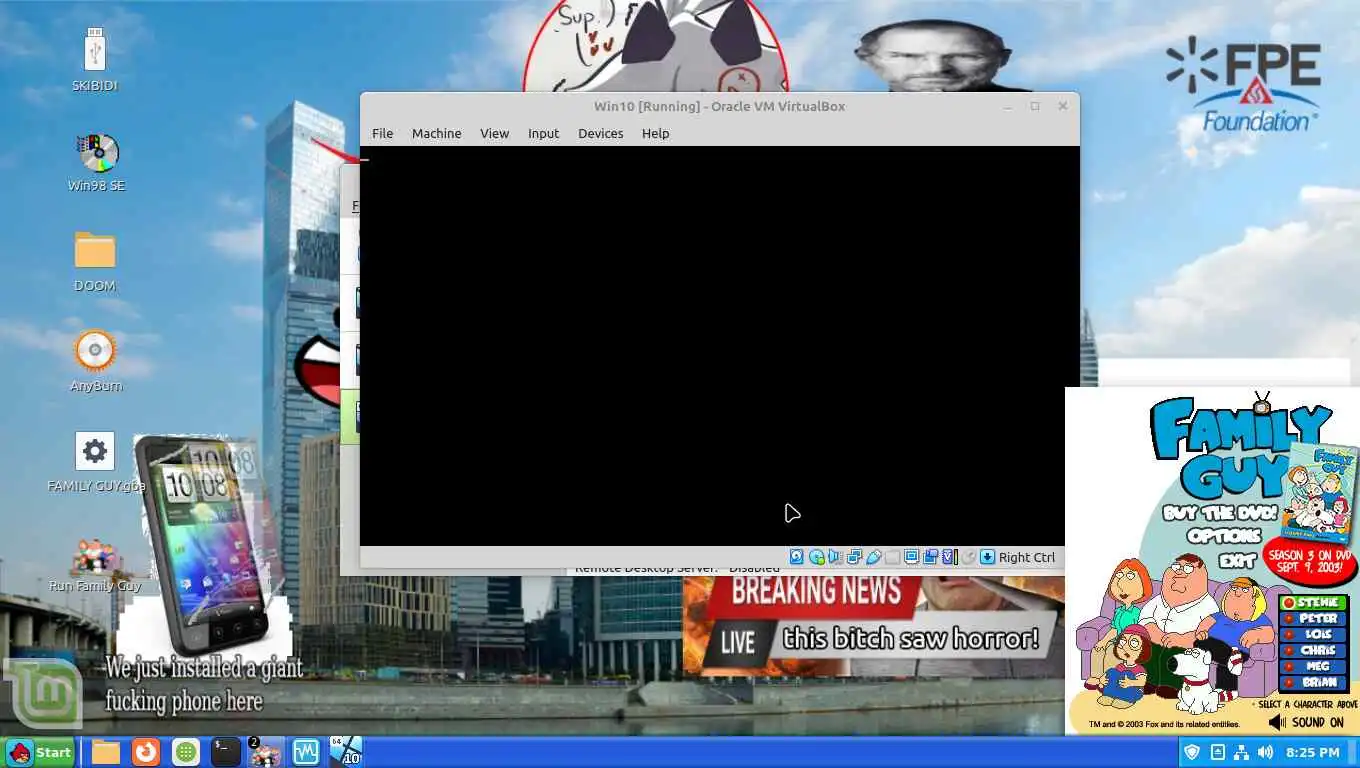Launch the orange browser icon in taskbar
The width and height of the screenshot is (1360, 768).
pos(146,752)
